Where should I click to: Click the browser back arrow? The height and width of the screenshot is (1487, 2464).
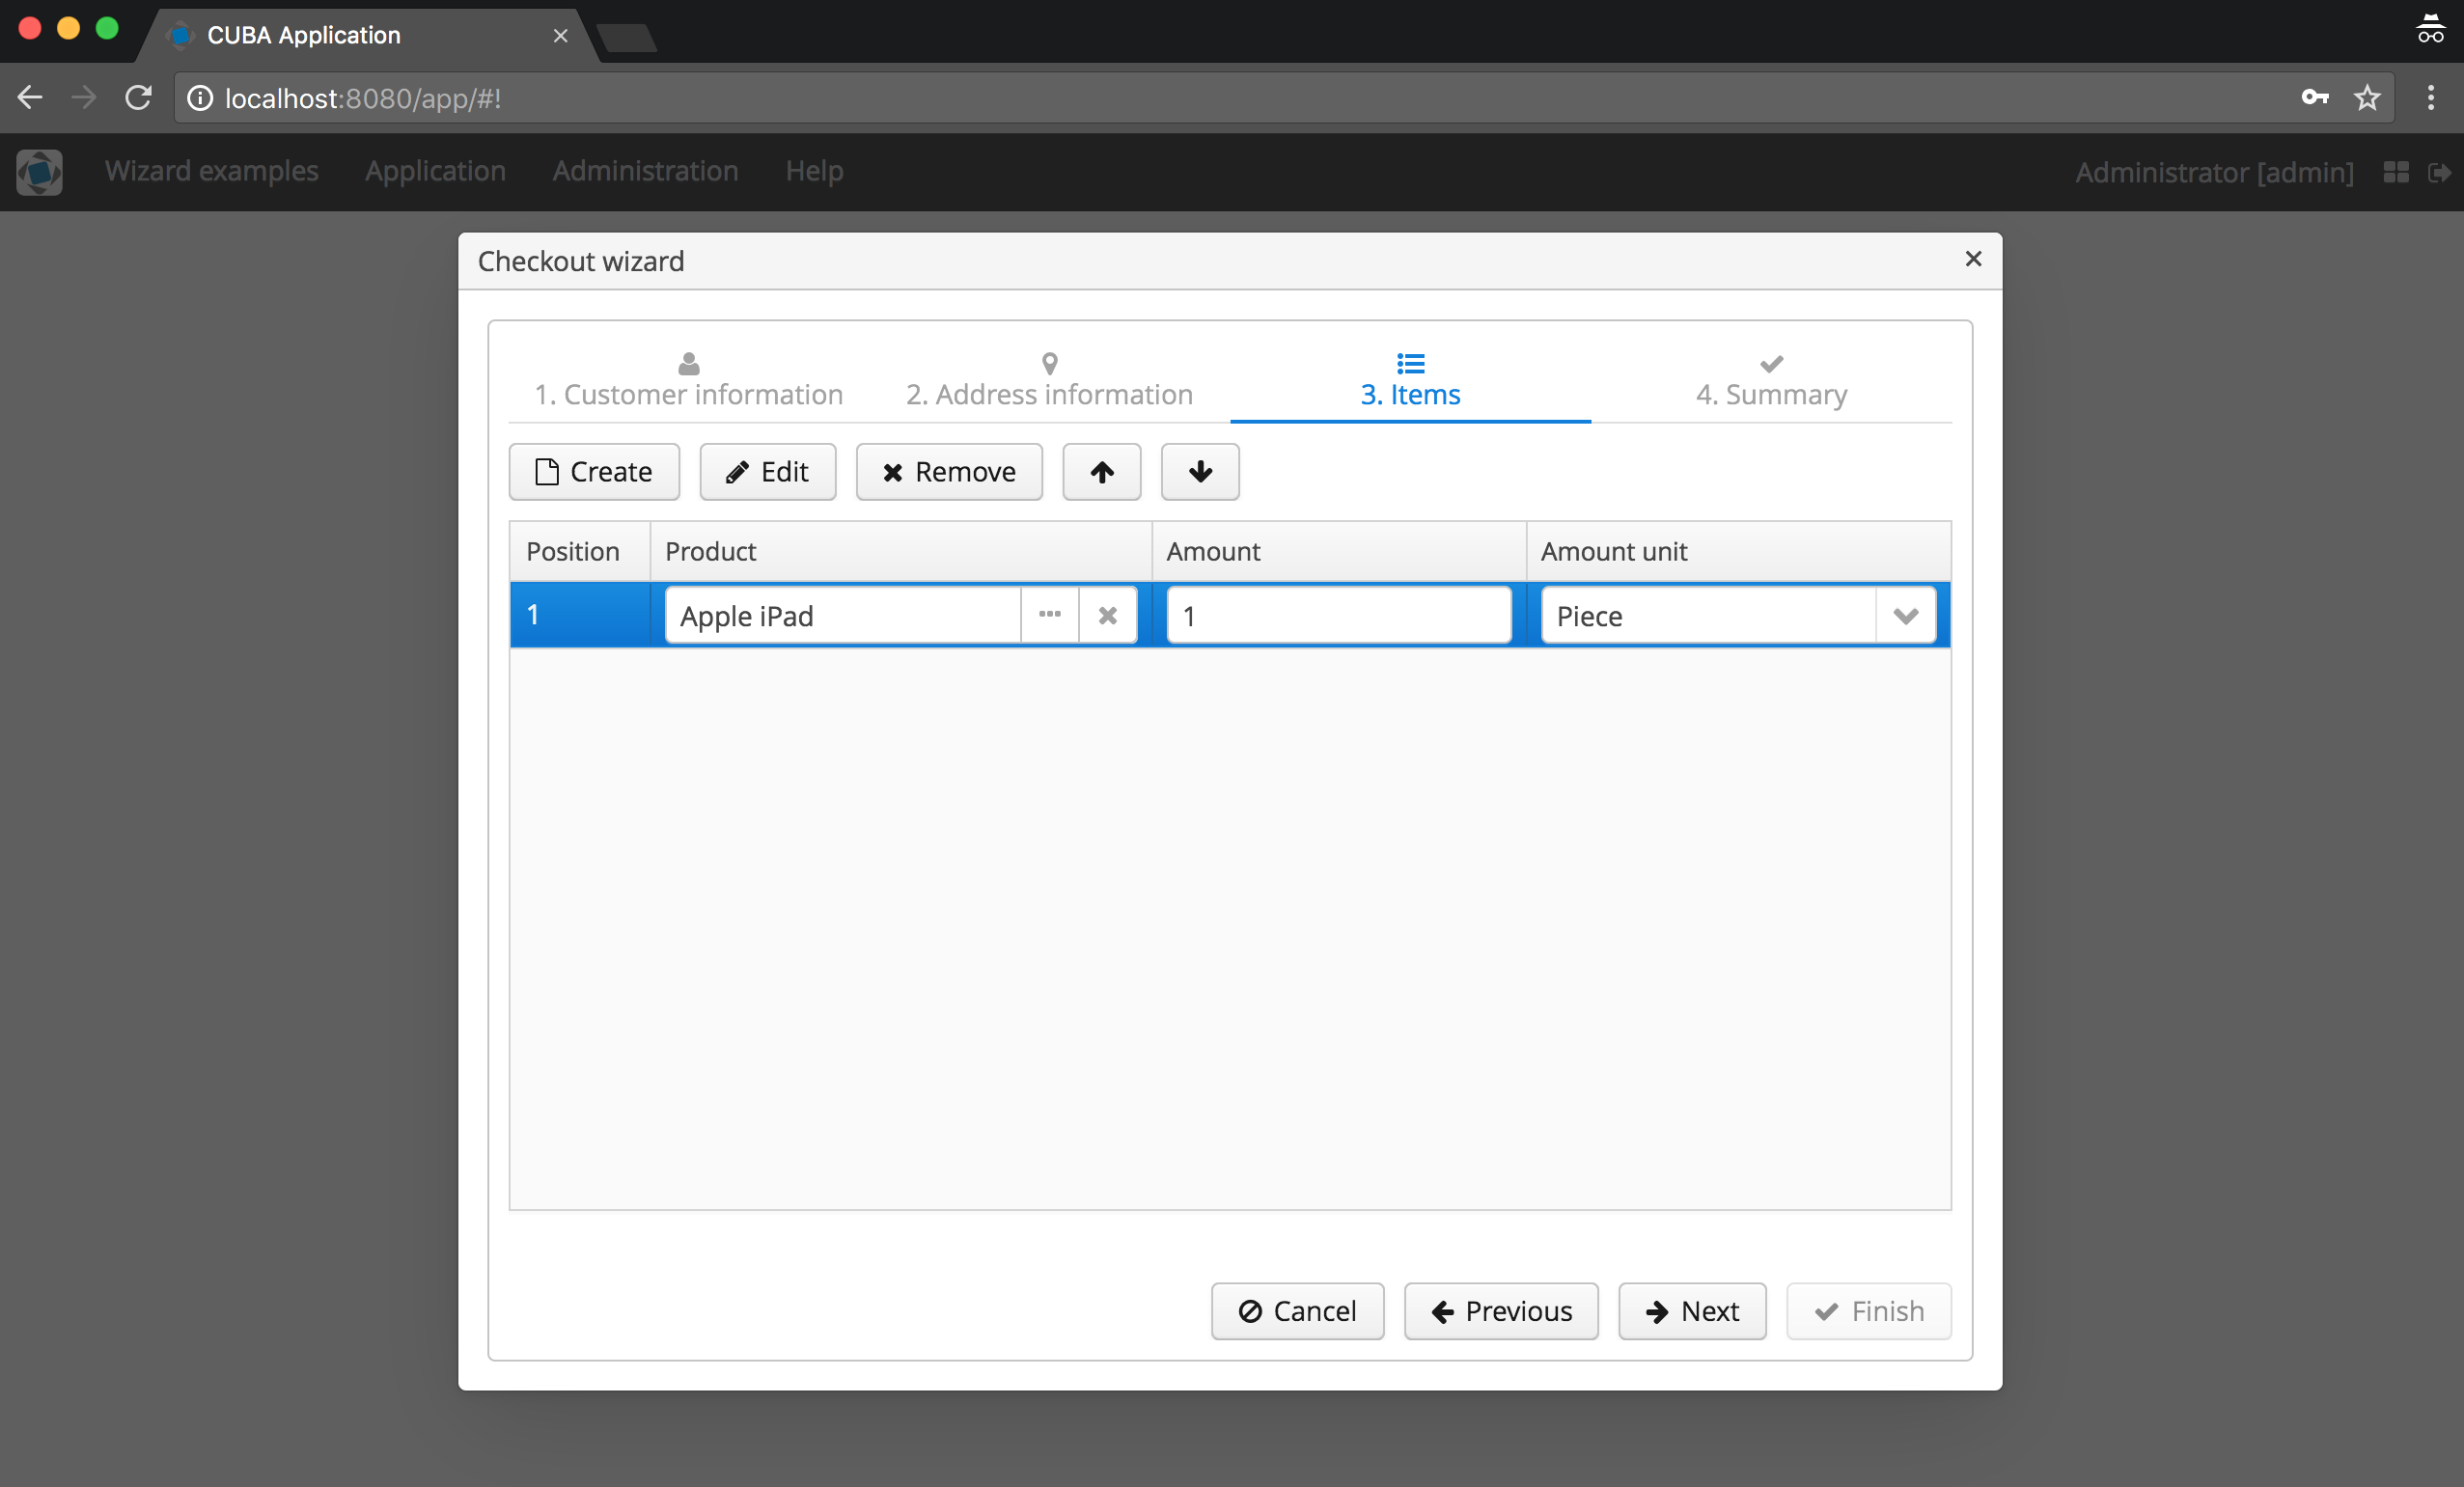(x=30, y=98)
